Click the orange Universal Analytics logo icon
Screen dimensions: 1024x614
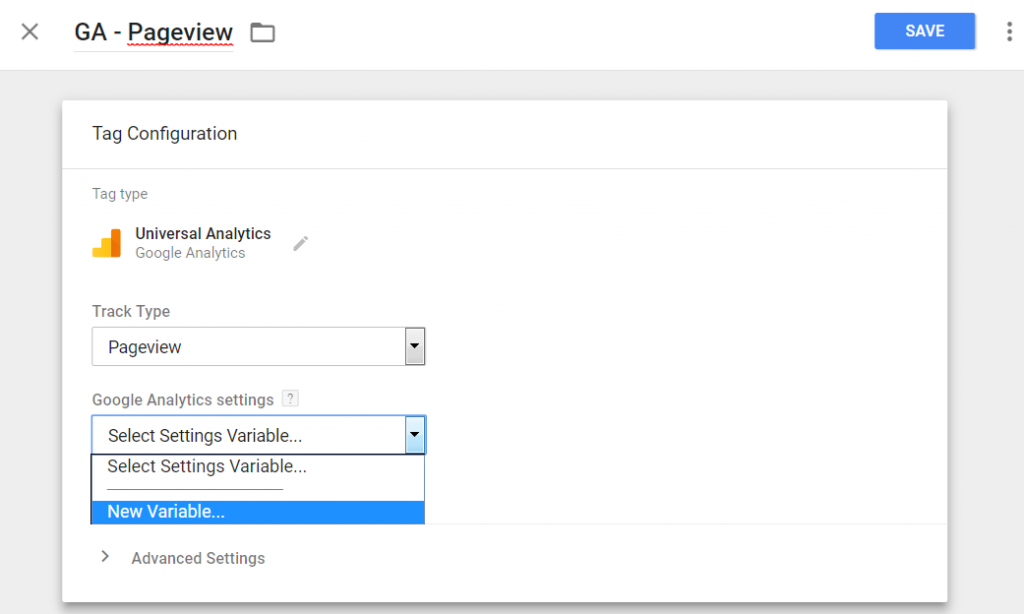click(x=106, y=243)
